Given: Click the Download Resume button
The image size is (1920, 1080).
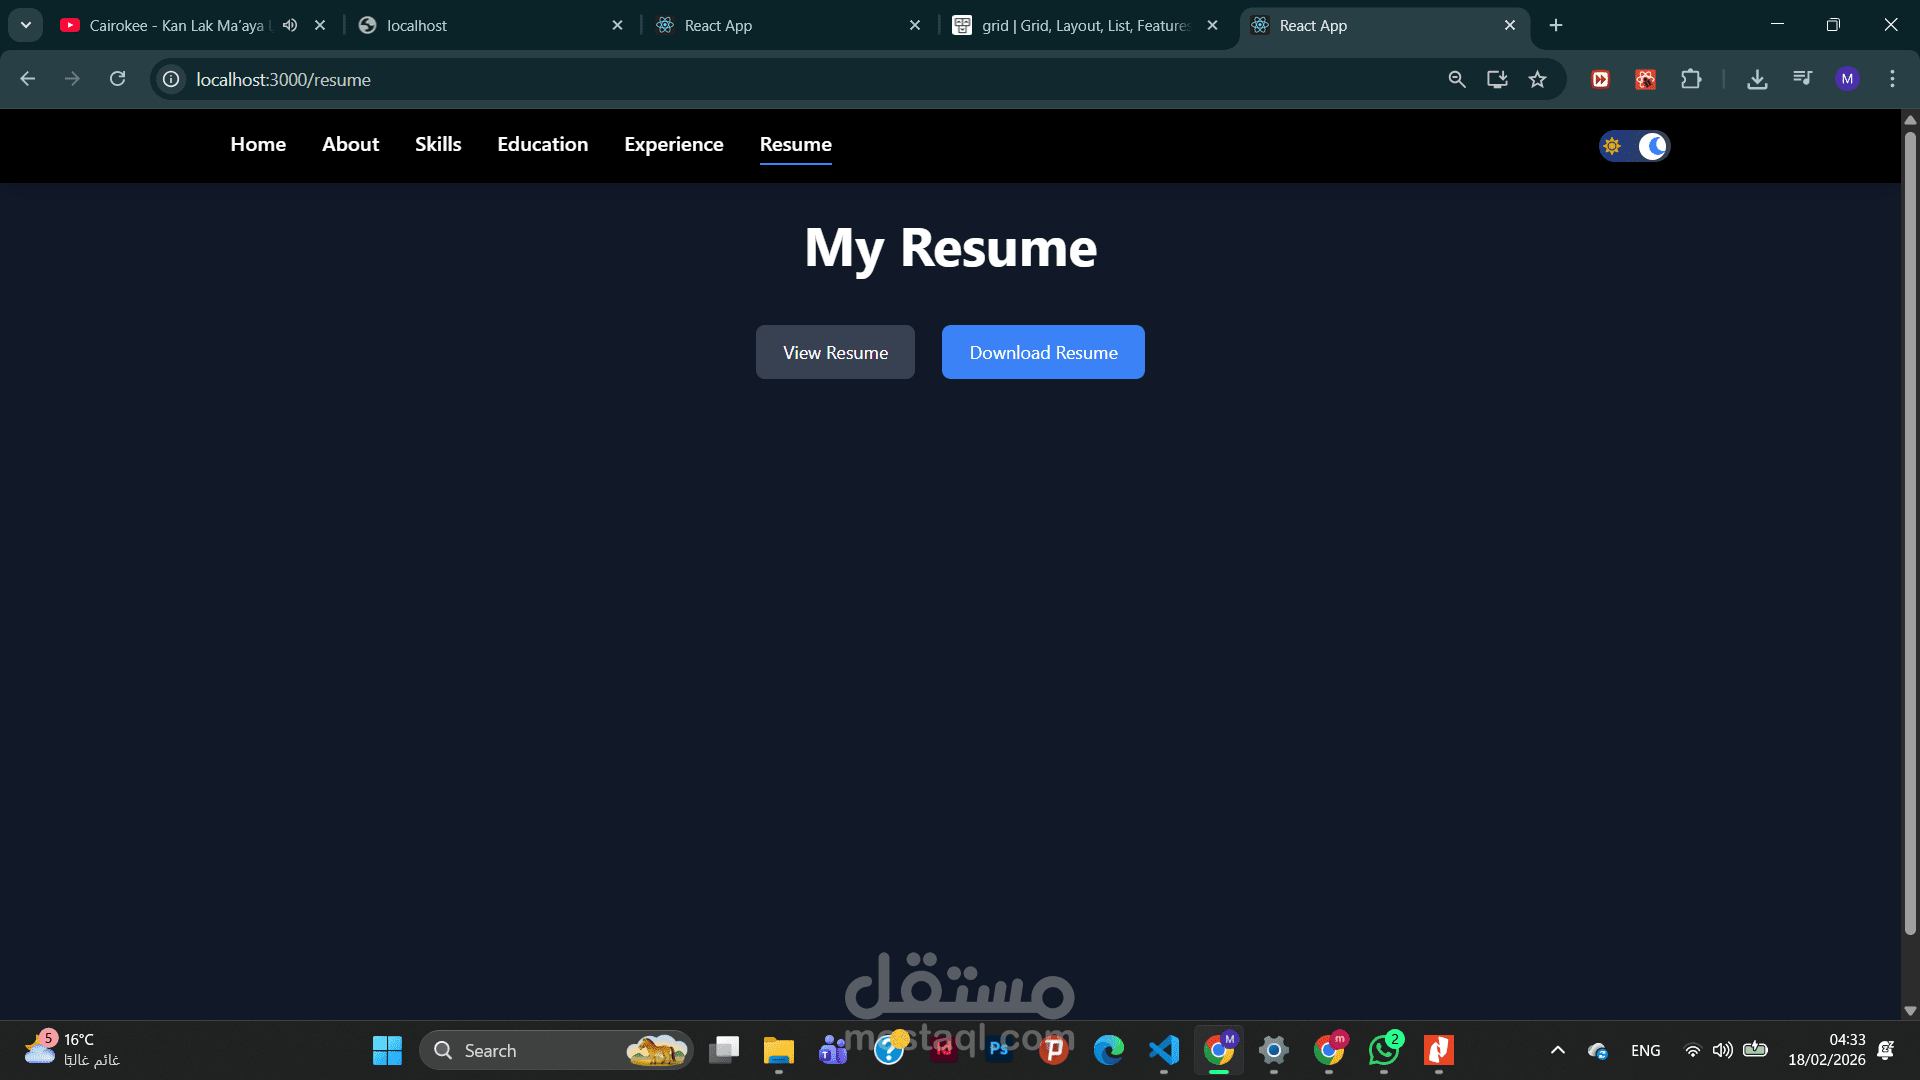Looking at the screenshot, I should click(x=1043, y=352).
